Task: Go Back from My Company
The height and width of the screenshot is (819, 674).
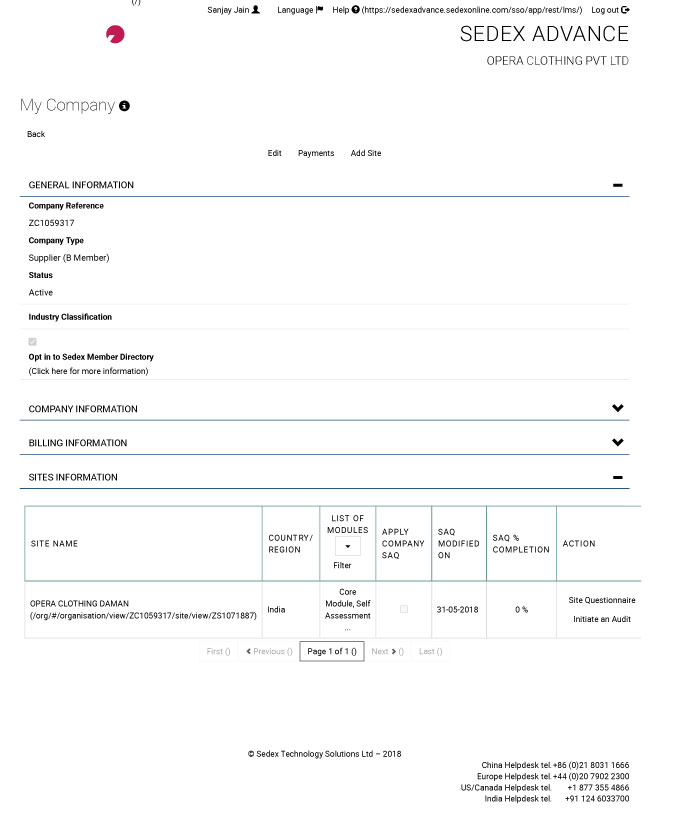Action: (x=36, y=134)
